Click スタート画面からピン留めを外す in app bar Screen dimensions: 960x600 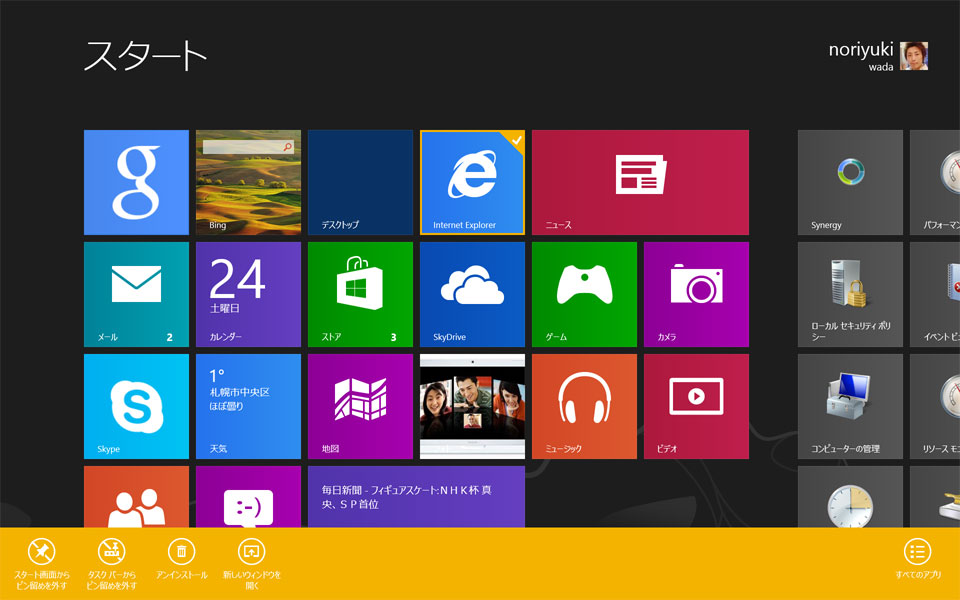(42, 564)
